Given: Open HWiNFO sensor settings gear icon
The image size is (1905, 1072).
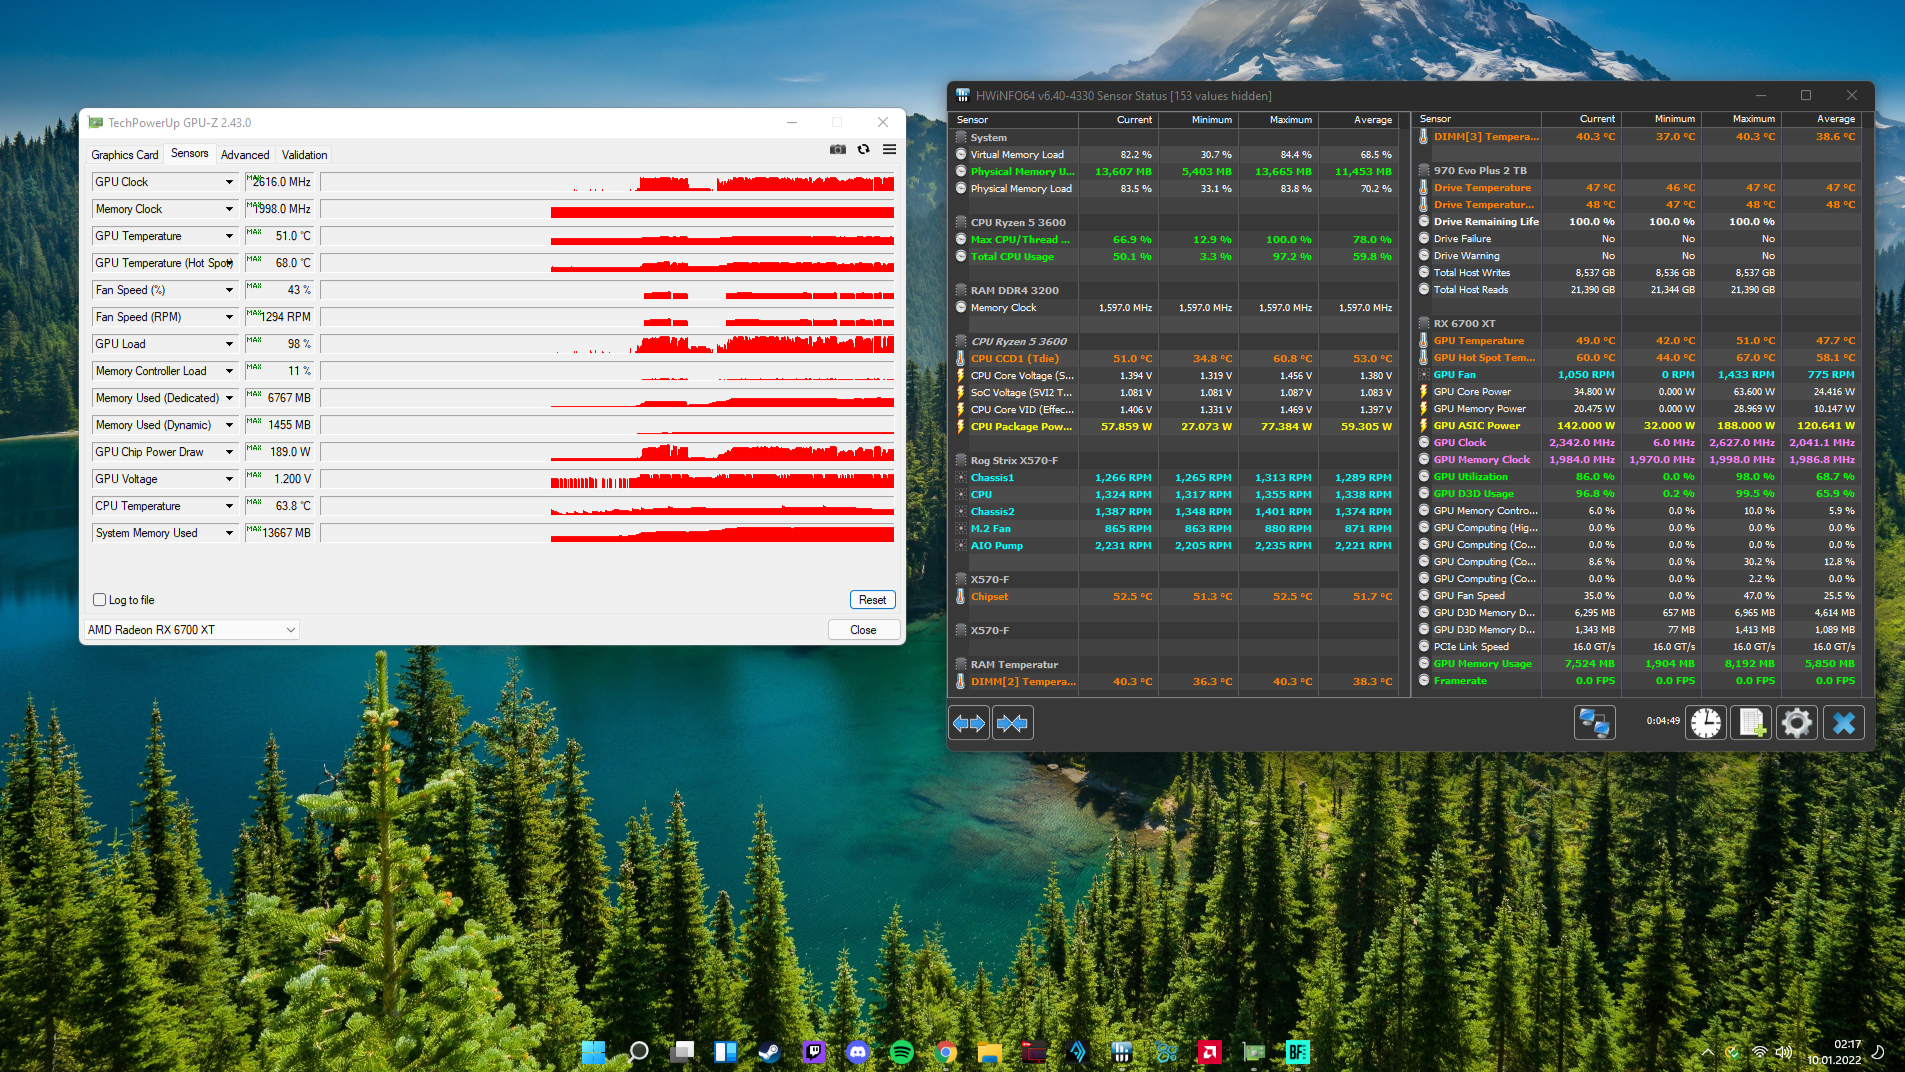Looking at the screenshot, I should pyautogui.click(x=1796, y=722).
